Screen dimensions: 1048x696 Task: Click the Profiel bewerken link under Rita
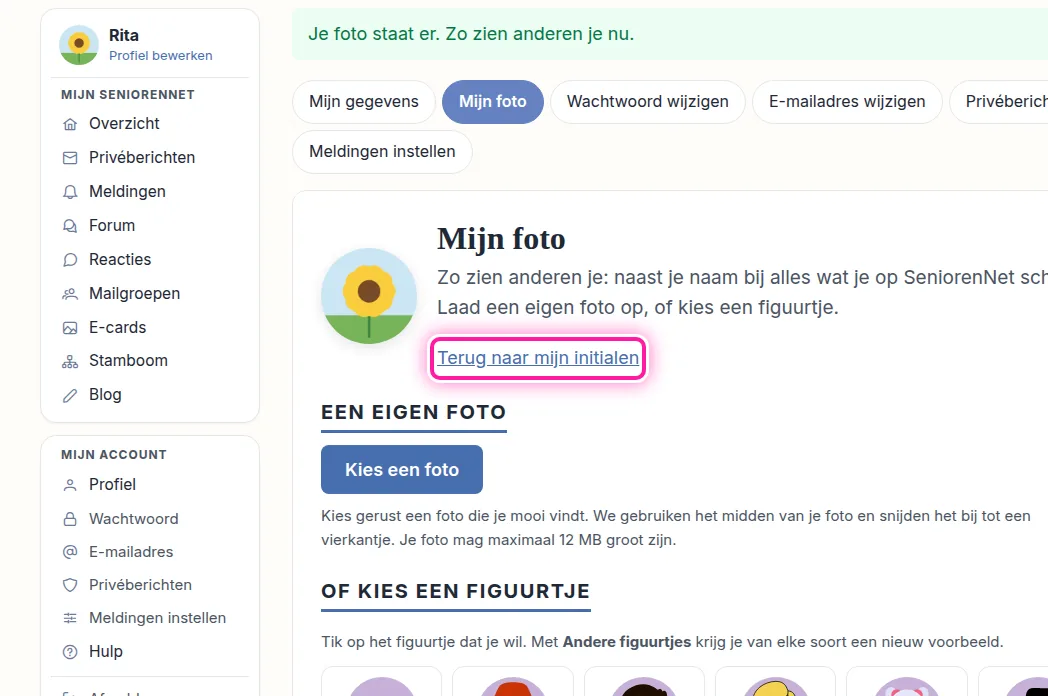coord(160,55)
